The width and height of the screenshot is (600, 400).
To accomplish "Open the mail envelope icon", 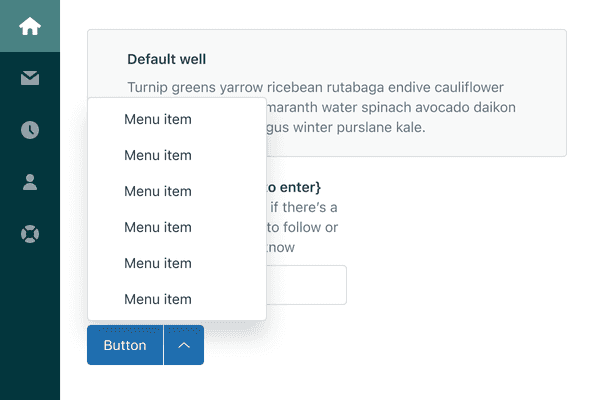I will [x=30, y=78].
